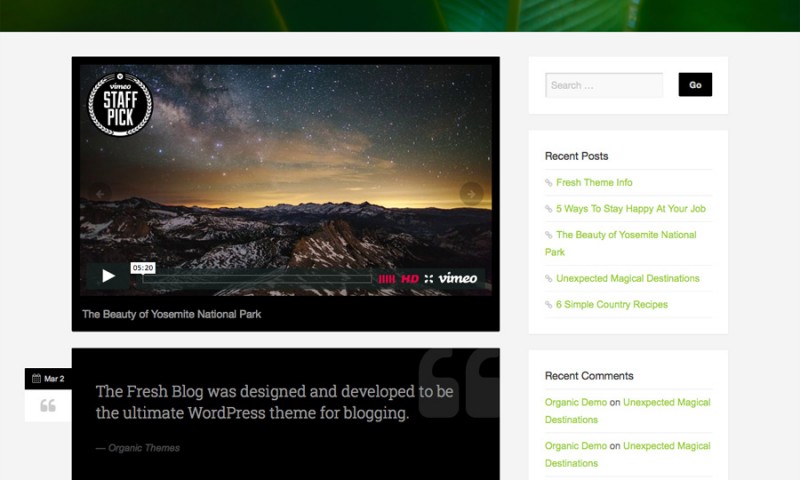Click the Fresh Blog quote text
Screen dimensions: 800x480
tap(274, 402)
